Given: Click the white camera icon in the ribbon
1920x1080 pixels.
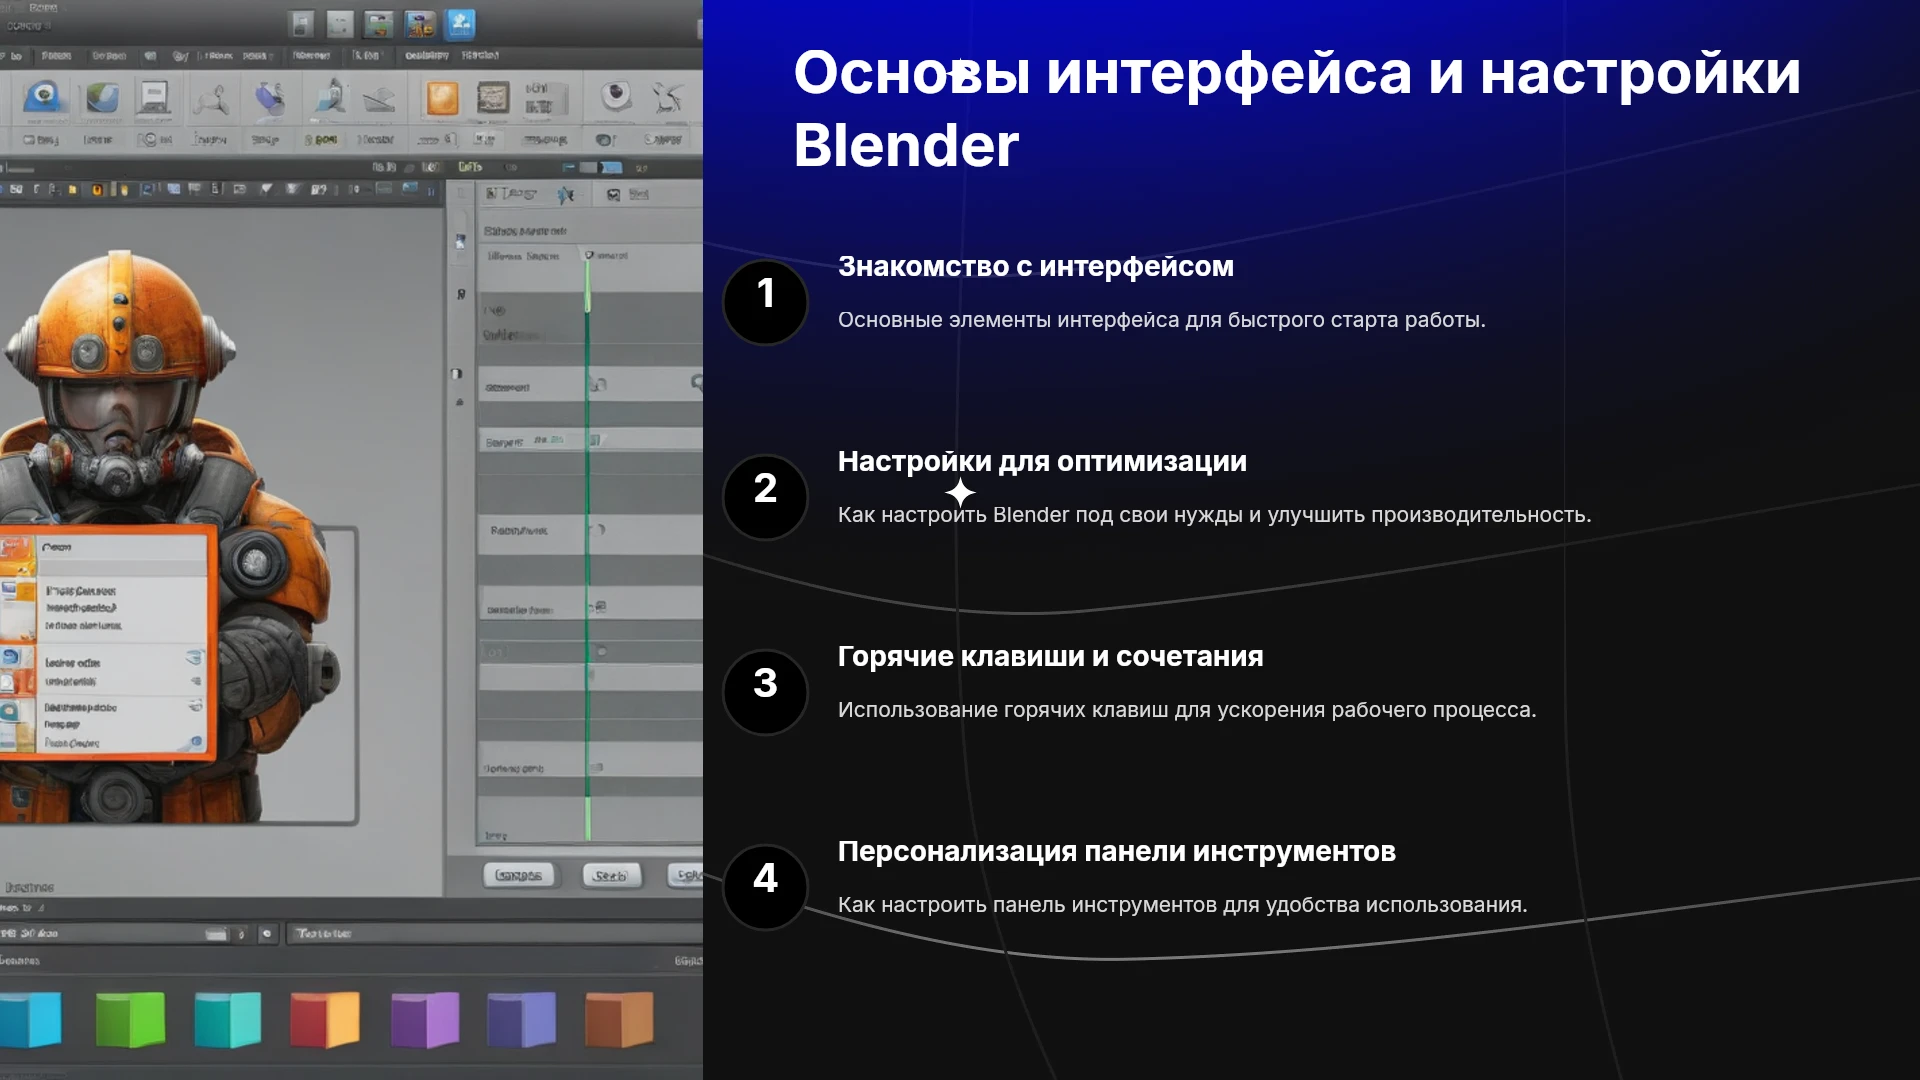Looking at the screenshot, I should pos(616,97).
